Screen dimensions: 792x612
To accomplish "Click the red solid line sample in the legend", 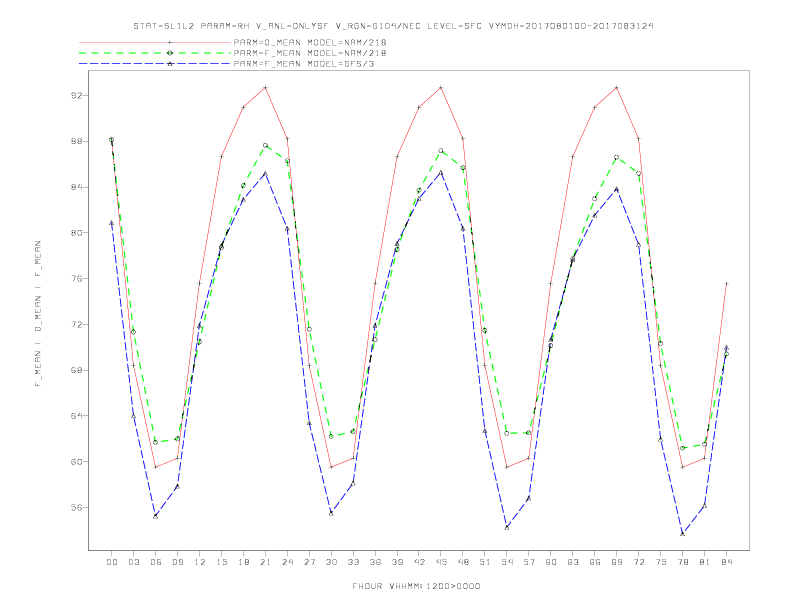I will coord(155,42).
